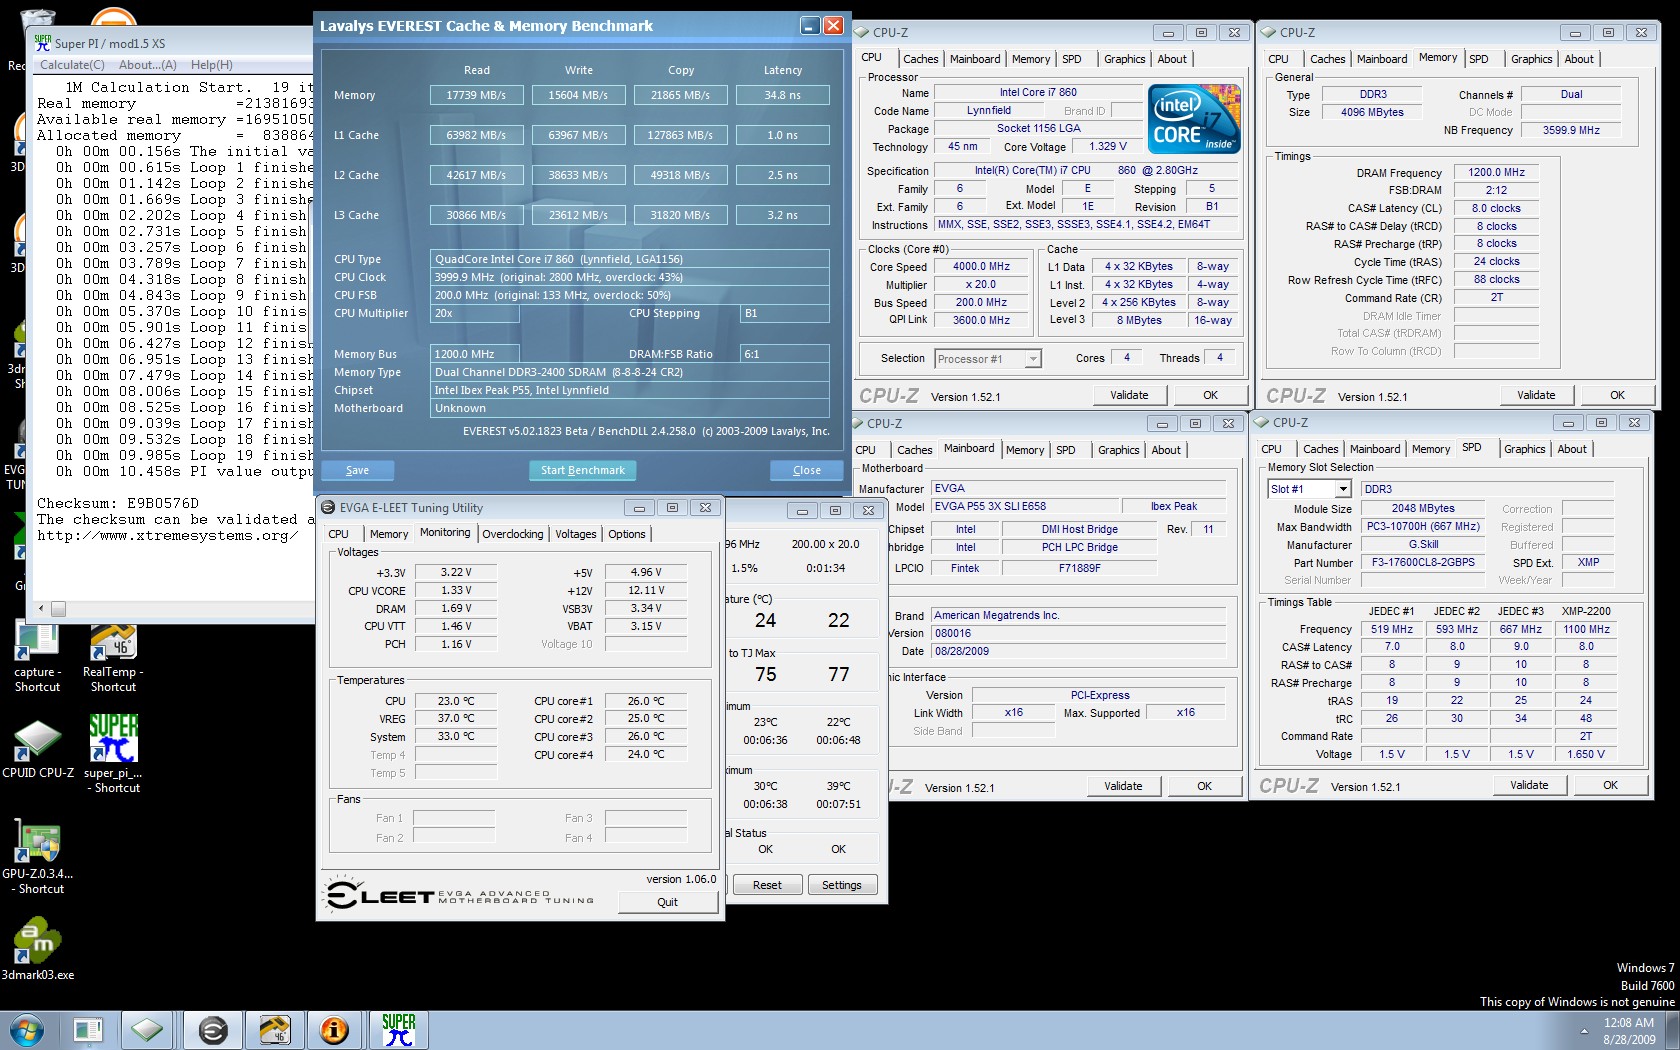Image resolution: width=1680 pixels, height=1050 pixels.
Task: Click Settings in RealTemp window
Action: click(x=842, y=885)
